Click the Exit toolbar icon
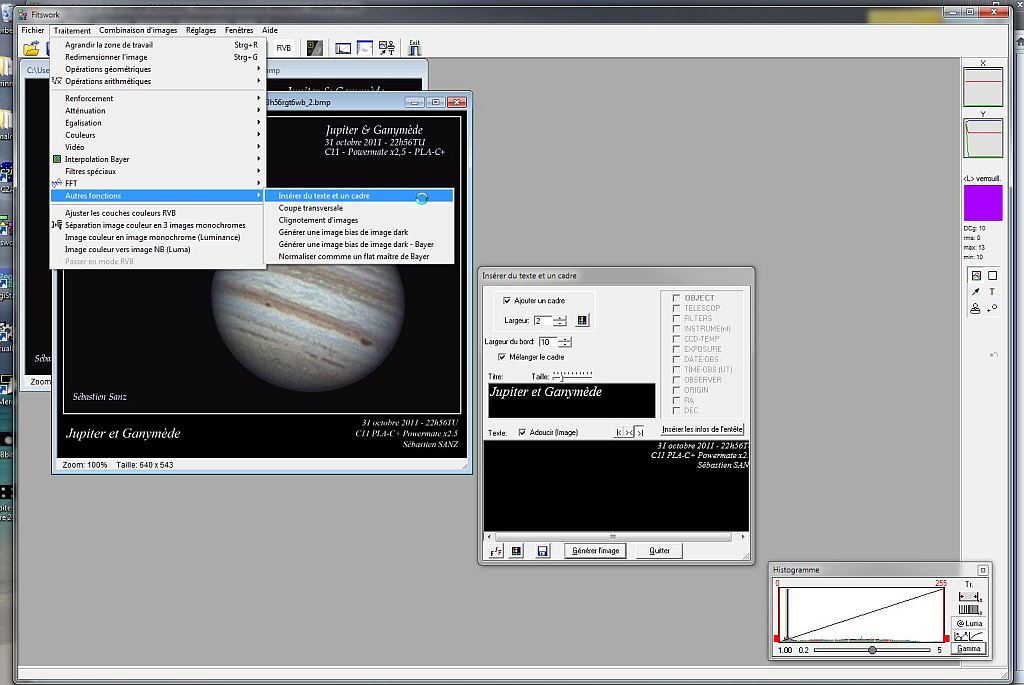The image size is (1024, 685). tap(414, 47)
